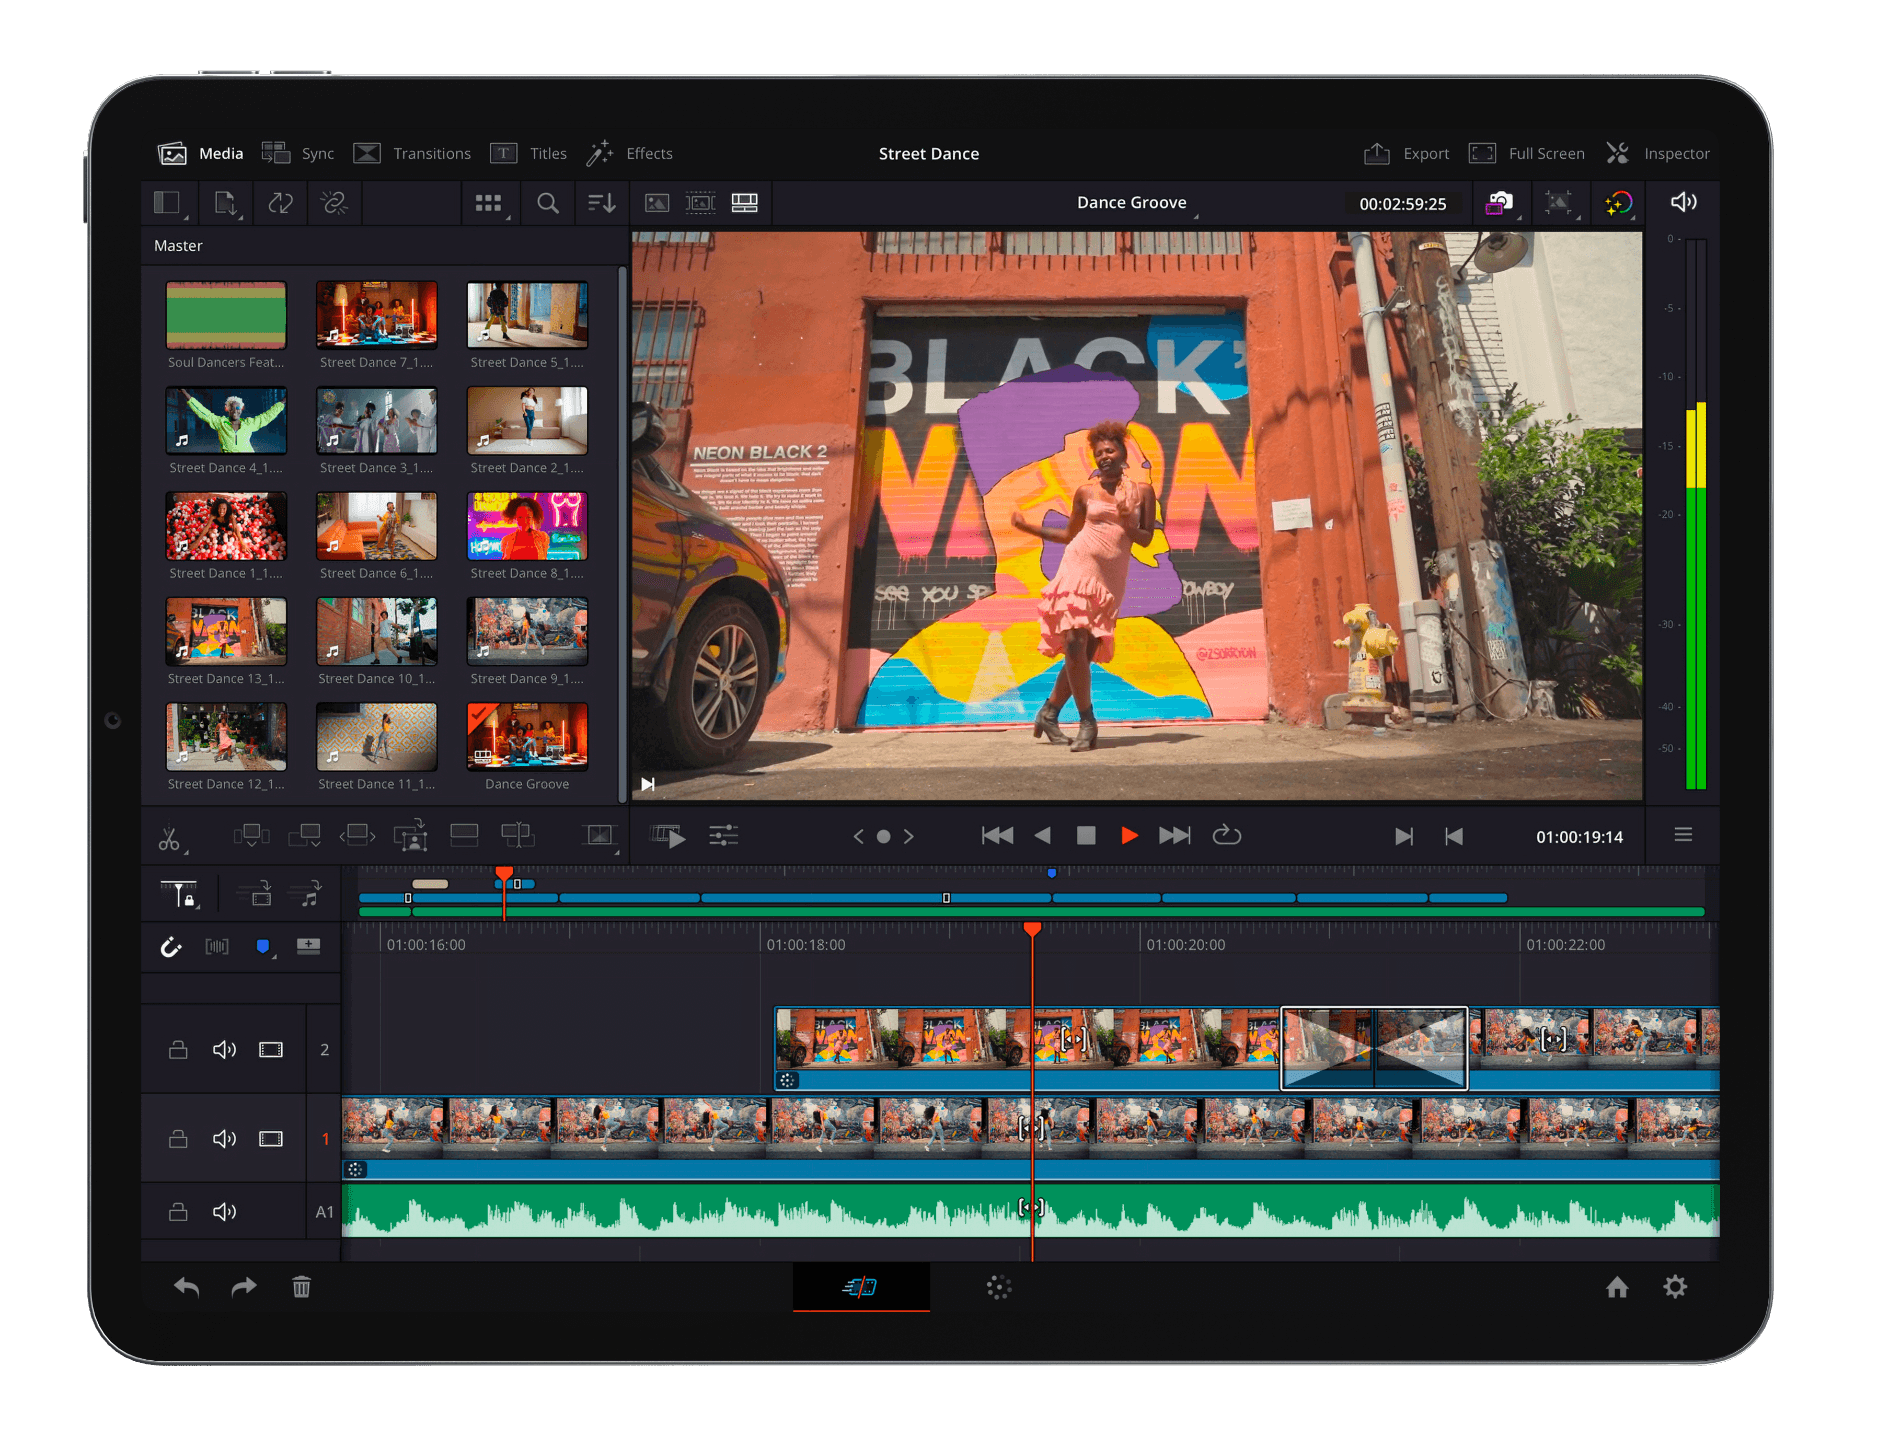1878x1437 pixels.
Task: Click the undo arrow icon
Action: [187, 1287]
